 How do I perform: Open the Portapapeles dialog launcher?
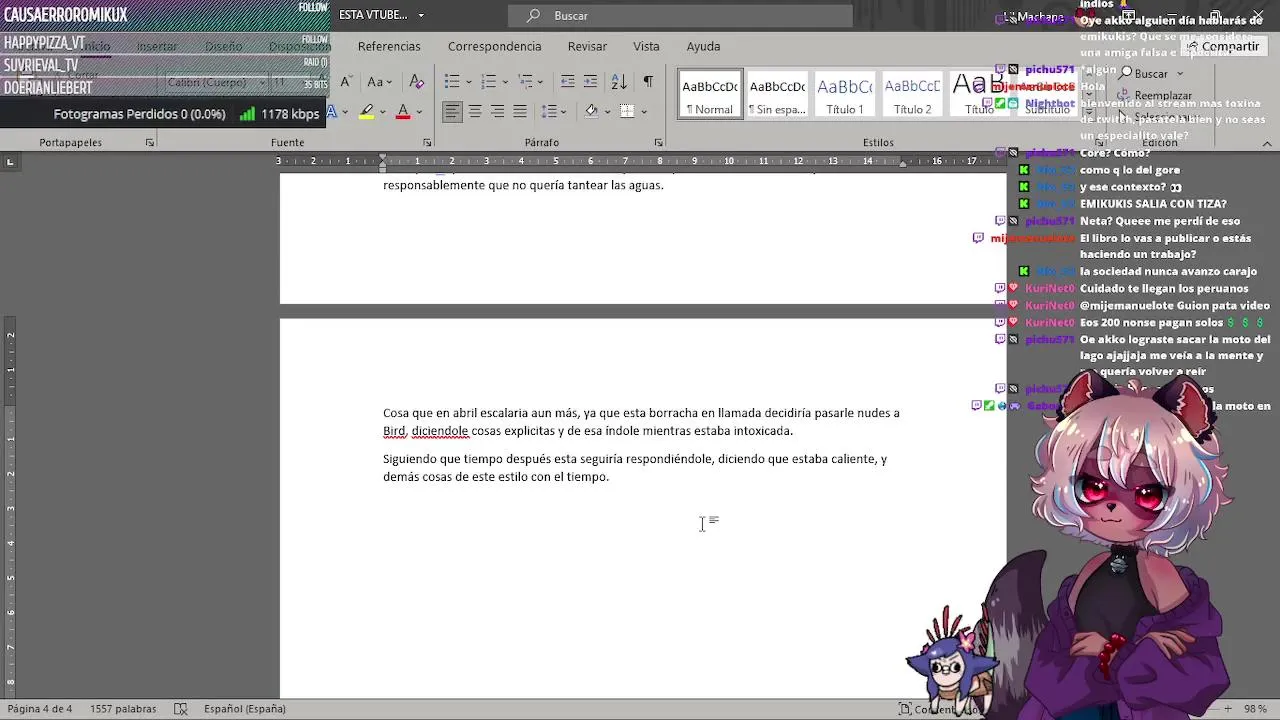150,143
